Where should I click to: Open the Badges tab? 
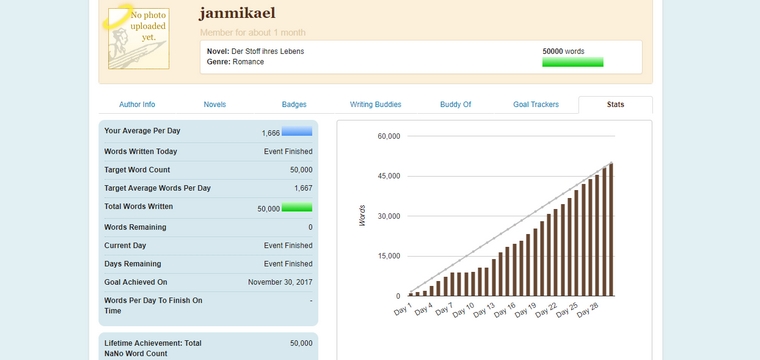click(x=294, y=105)
